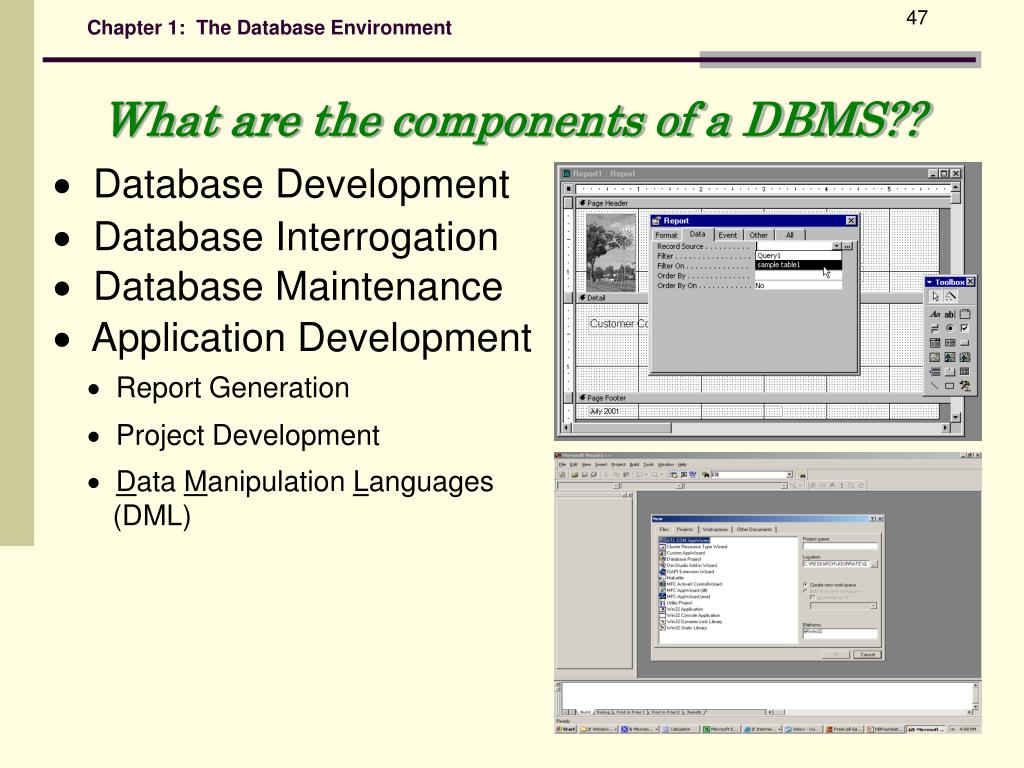Select the Combo Box tool in Toolbox
The image size is (1024, 768).
935,343
